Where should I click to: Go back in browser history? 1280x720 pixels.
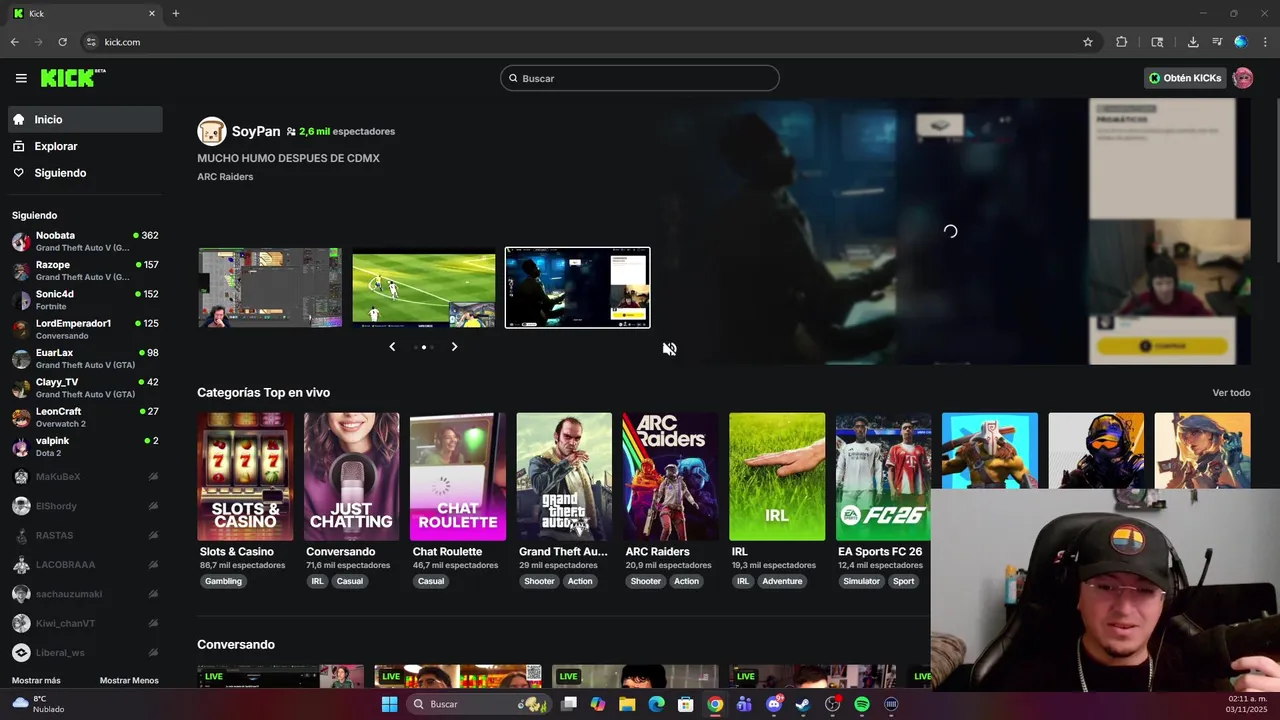coord(14,42)
